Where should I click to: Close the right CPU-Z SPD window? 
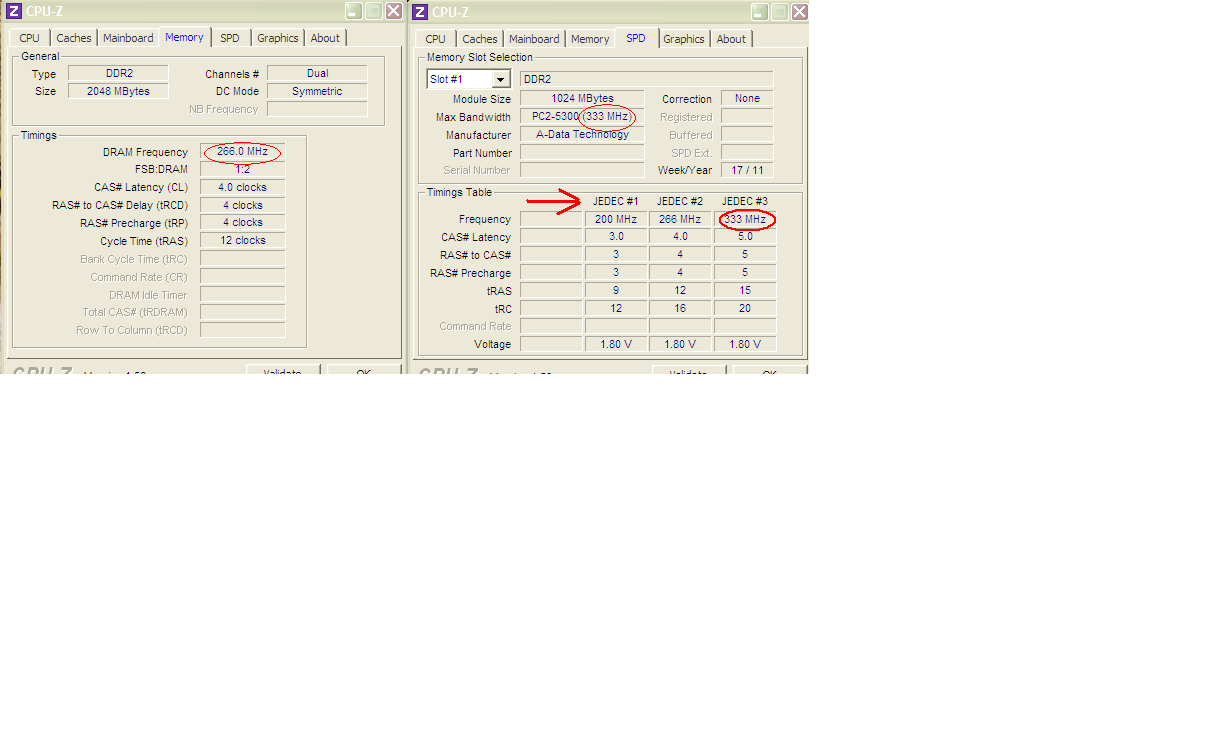coord(800,12)
